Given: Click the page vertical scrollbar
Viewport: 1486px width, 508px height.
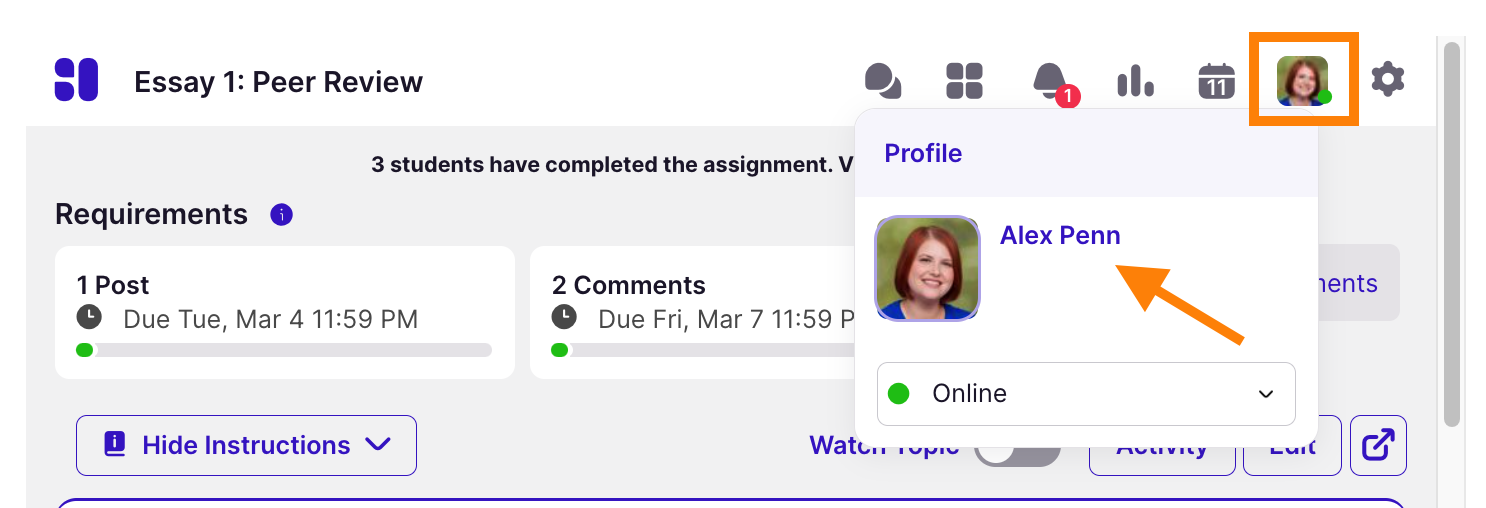Looking at the screenshot, I should coord(1452,232).
